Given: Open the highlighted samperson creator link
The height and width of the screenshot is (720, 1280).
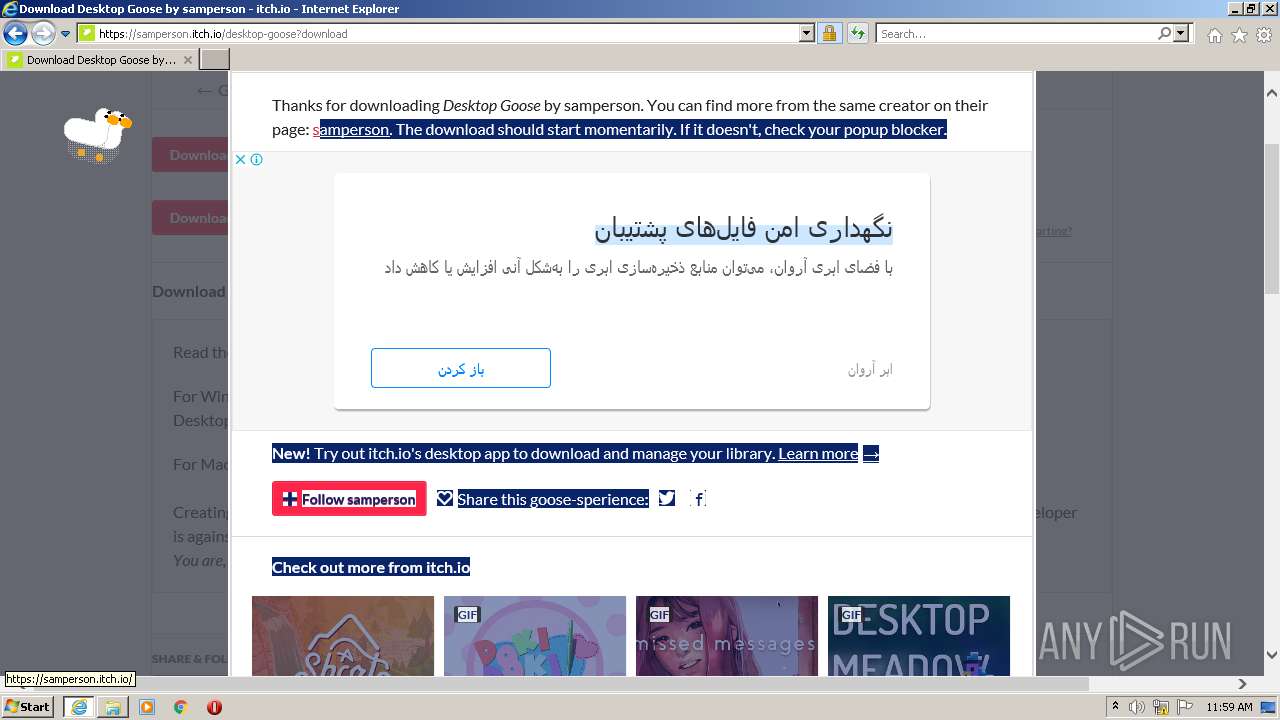Looking at the screenshot, I should click(x=351, y=129).
